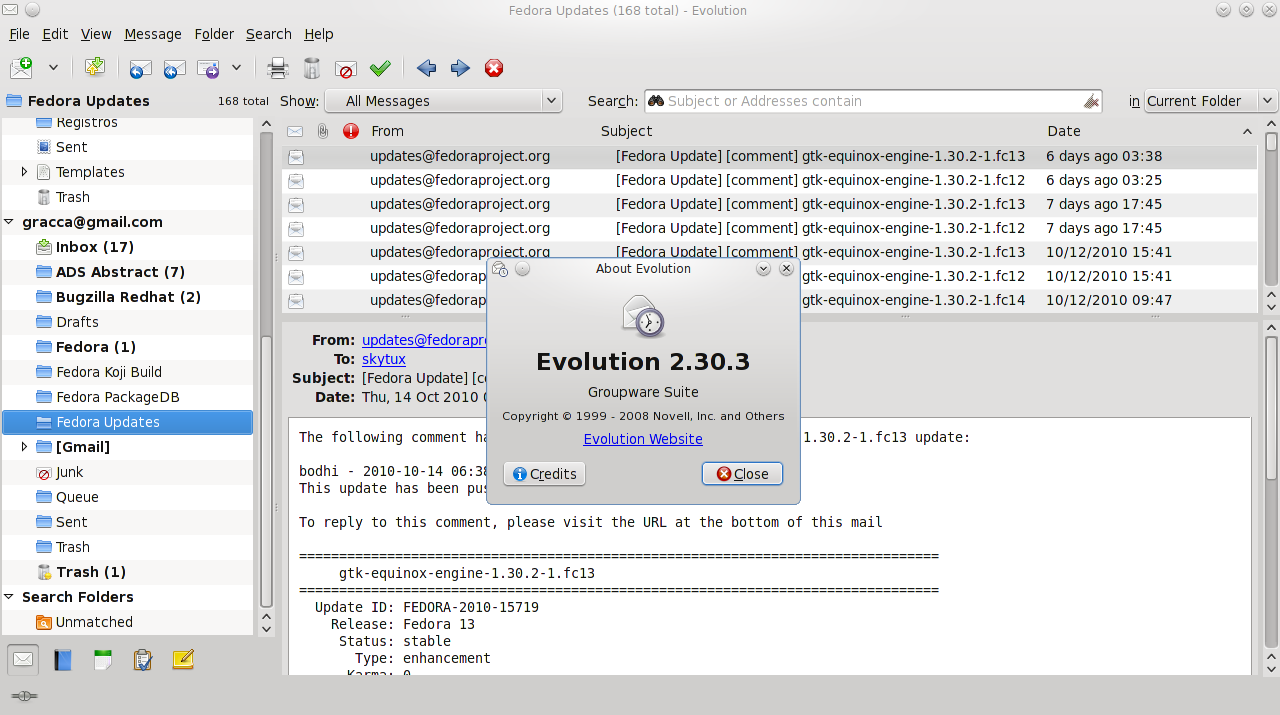
Task: Click the Send / Receive toolbar icon
Action: [95, 68]
